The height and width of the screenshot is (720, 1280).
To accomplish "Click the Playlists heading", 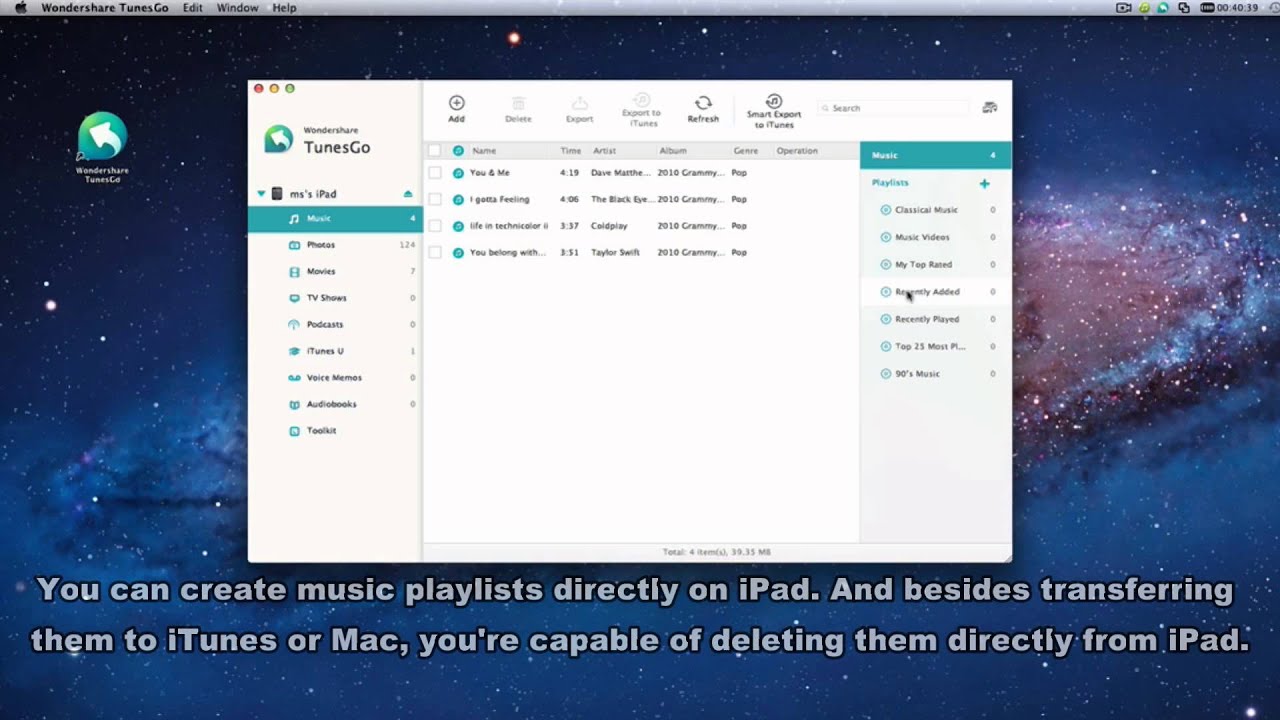I will pyautogui.click(x=890, y=183).
